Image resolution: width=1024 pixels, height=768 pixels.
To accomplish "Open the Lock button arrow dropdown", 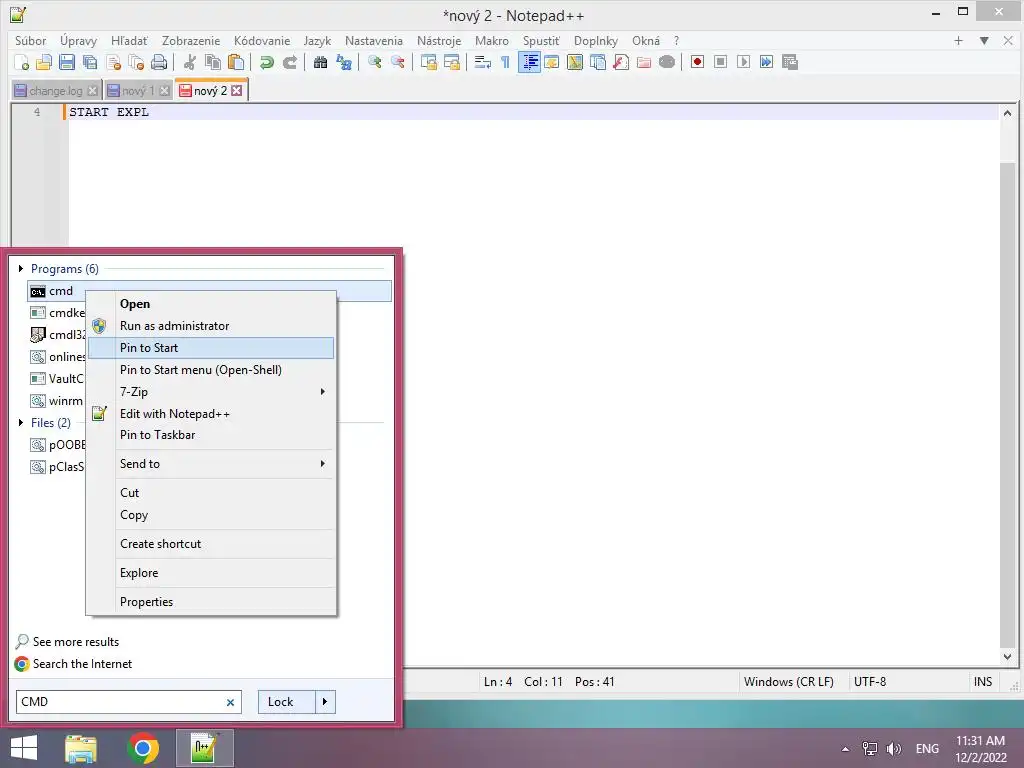I will (x=325, y=702).
